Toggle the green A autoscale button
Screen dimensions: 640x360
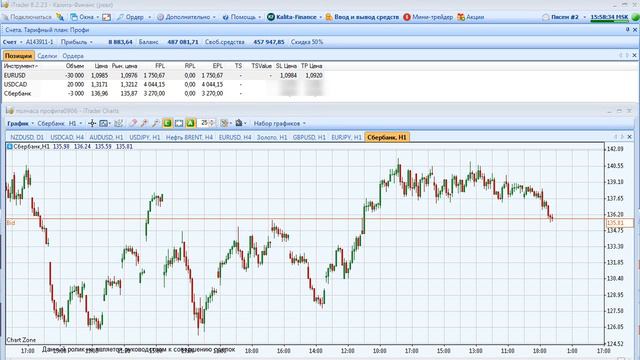click(x=190, y=123)
